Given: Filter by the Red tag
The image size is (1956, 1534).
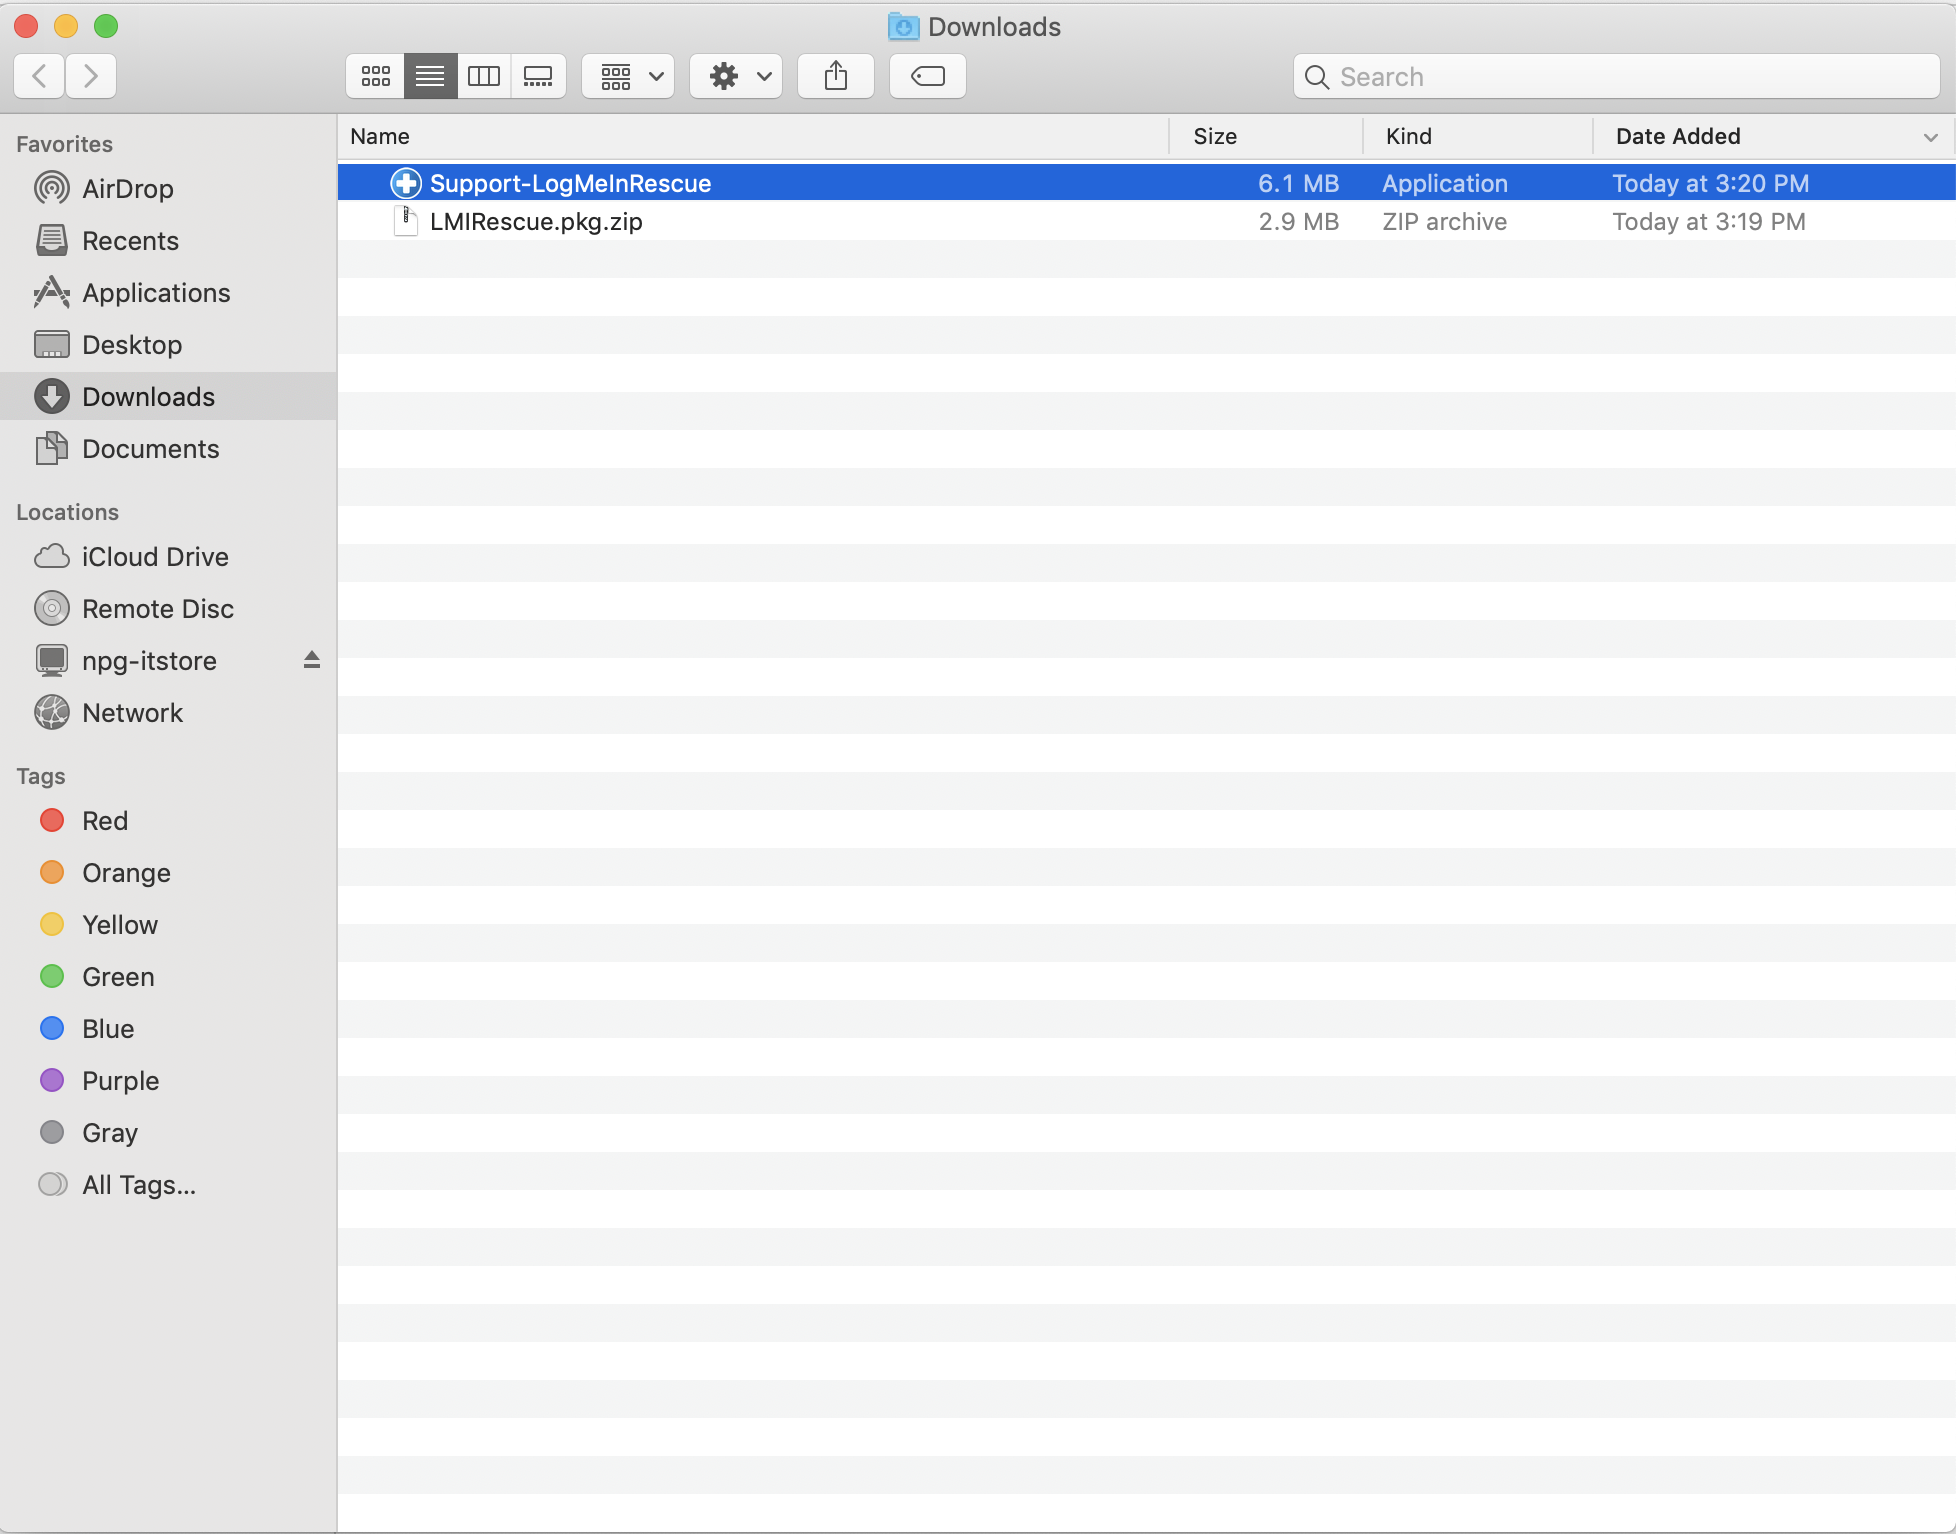Looking at the screenshot, I should tap(168, 820).
